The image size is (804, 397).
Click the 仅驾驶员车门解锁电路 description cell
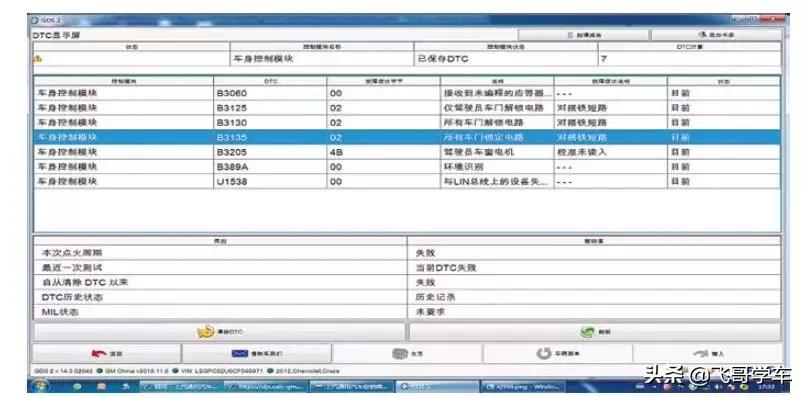(497, 108)
